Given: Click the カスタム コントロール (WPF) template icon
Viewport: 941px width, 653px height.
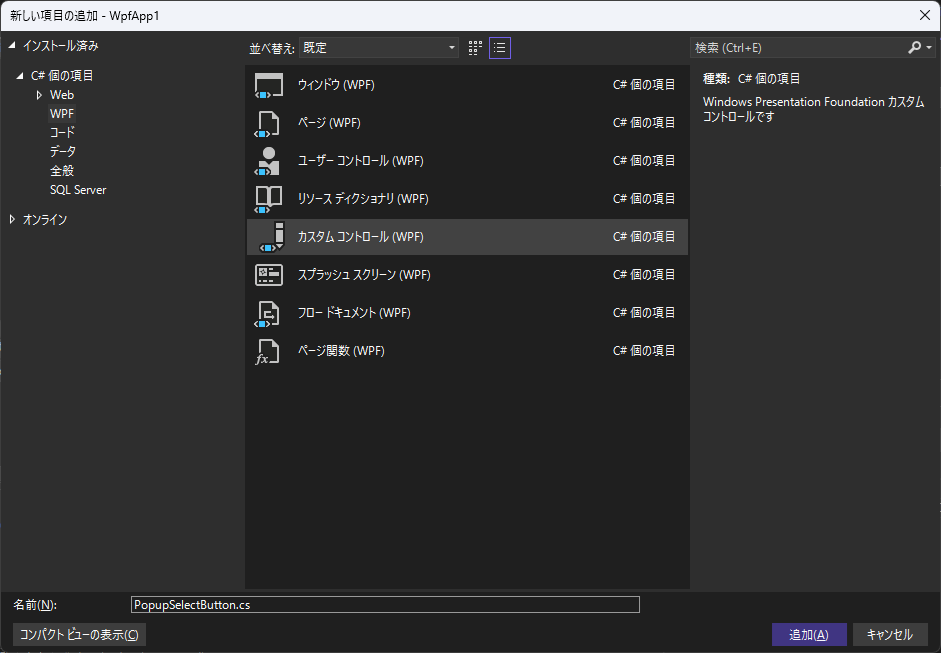Looking at the screenshot, I should [268, 237].
